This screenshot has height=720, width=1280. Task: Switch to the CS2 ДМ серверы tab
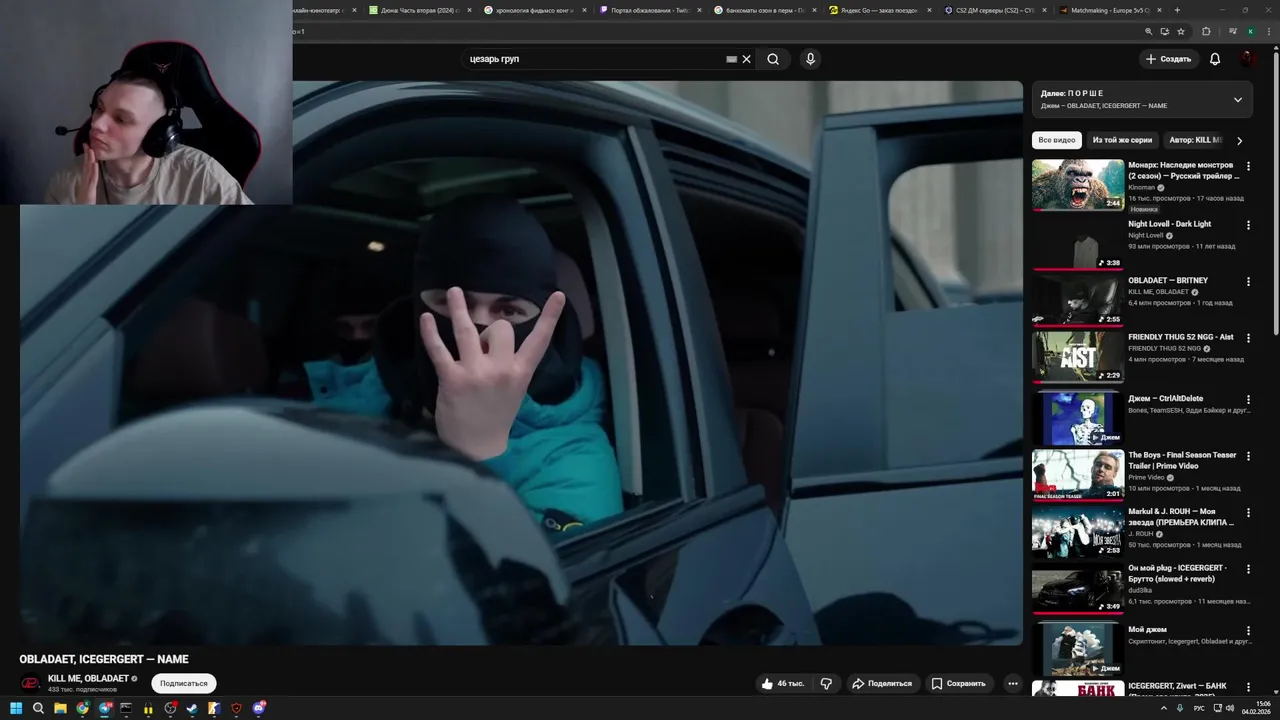(995, 10)
